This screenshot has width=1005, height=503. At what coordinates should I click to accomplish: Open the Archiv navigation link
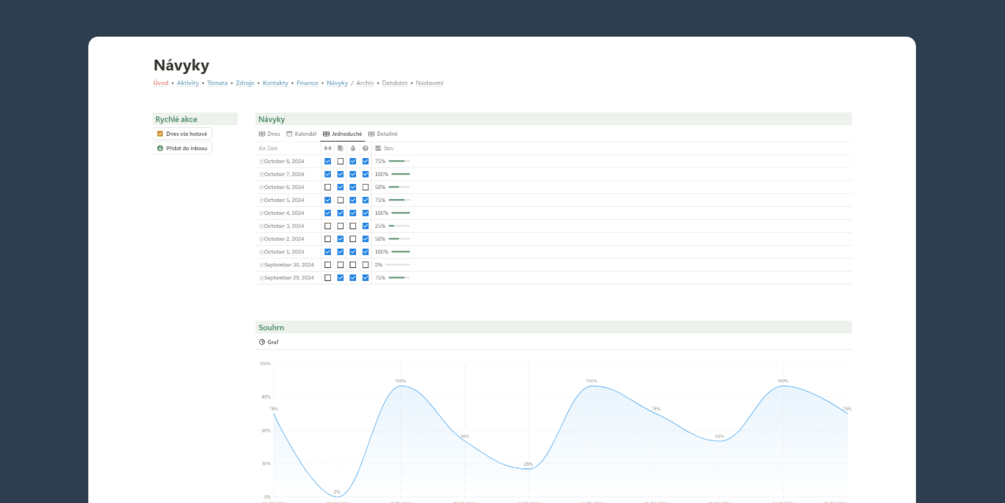365,83
